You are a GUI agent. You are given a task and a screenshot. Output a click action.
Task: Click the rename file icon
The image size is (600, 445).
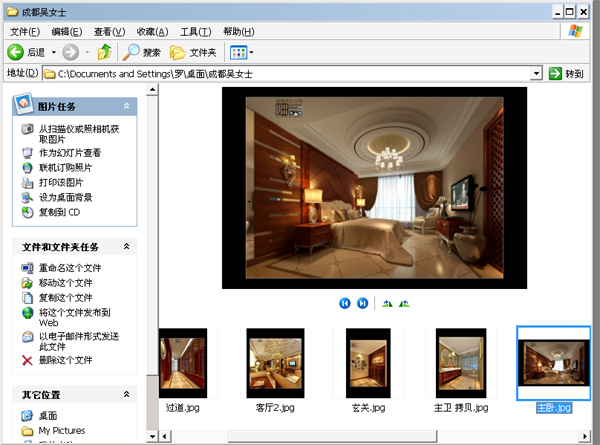point(27,268)
